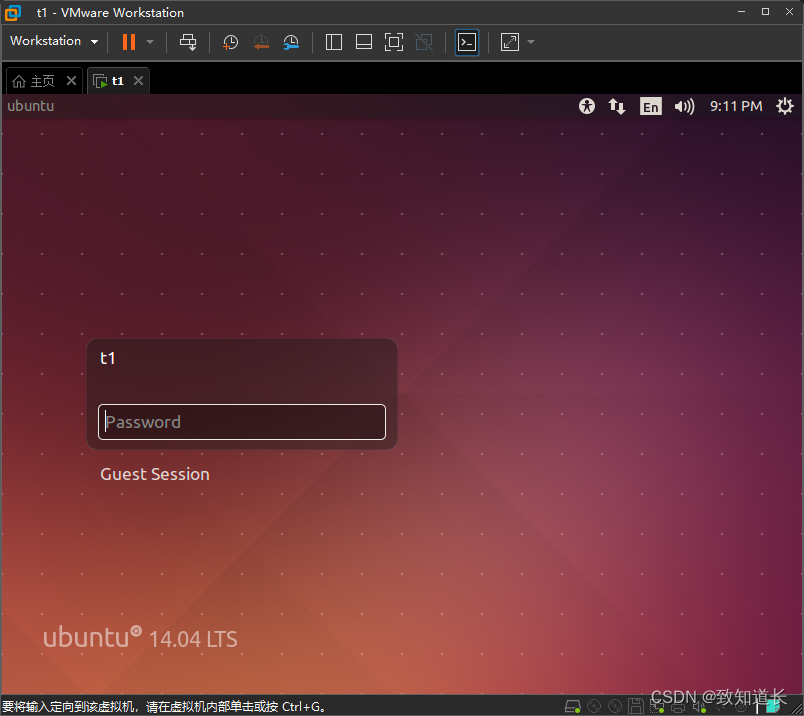Click the floppy disk status bar icon
The image size is (804, 716).
point(636,705)
